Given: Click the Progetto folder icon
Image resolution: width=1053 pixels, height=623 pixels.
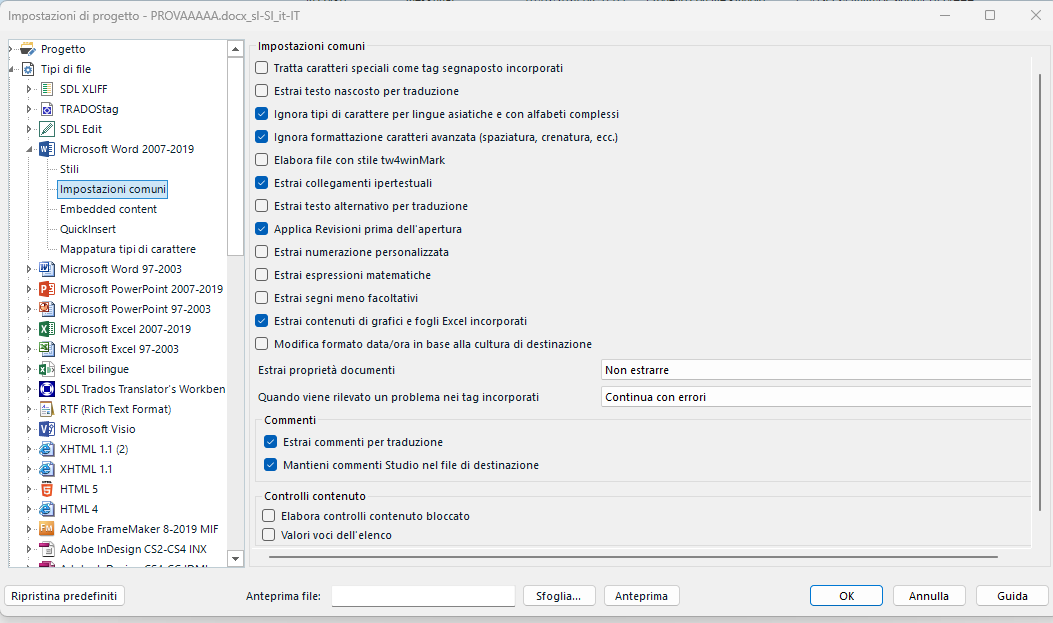Looking at the screenshot, I should click(28, 49).
